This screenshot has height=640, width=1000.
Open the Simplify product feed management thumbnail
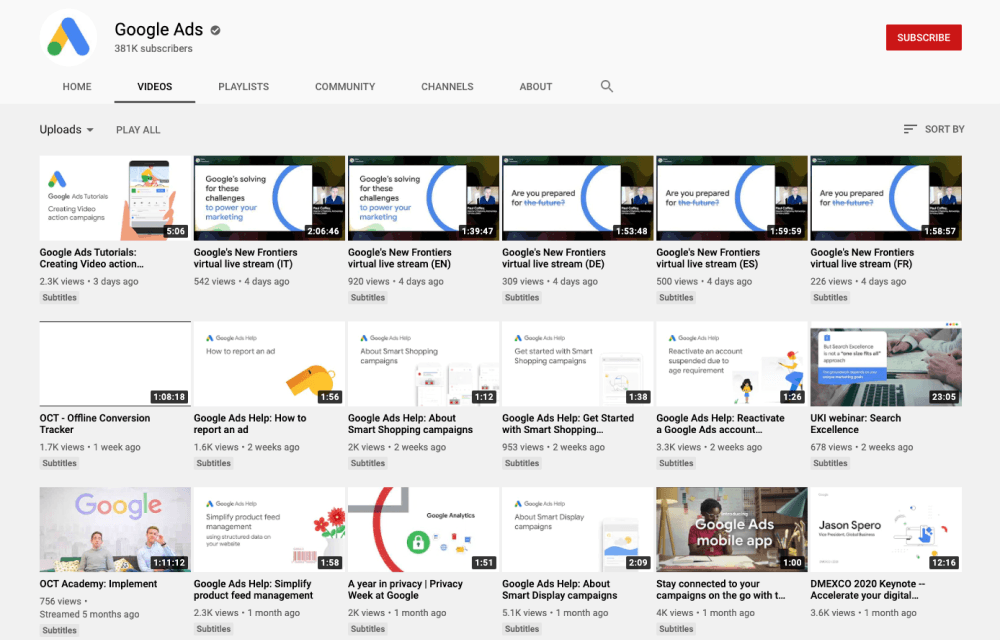coord(269,530)
